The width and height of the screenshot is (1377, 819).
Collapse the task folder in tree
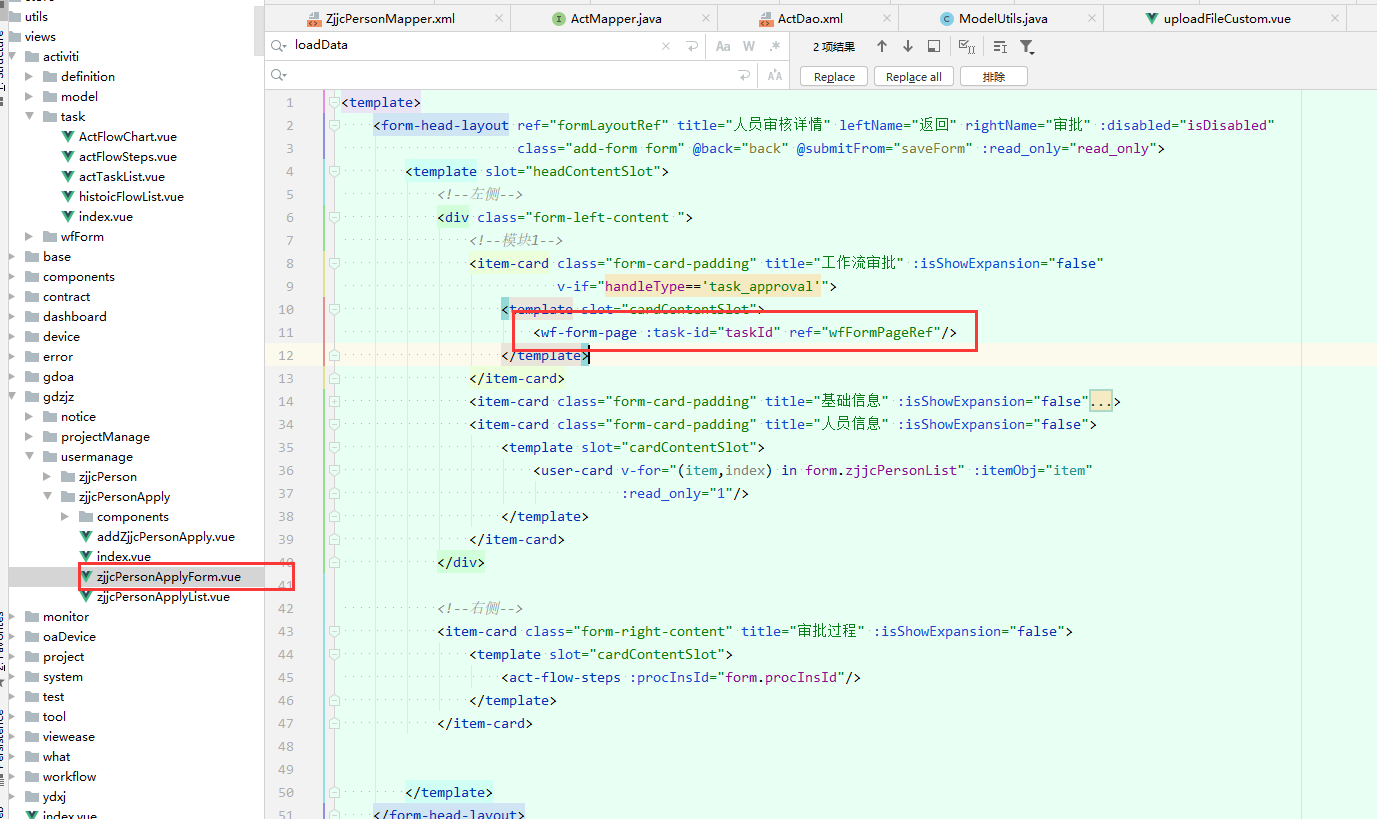coord(30,116)
